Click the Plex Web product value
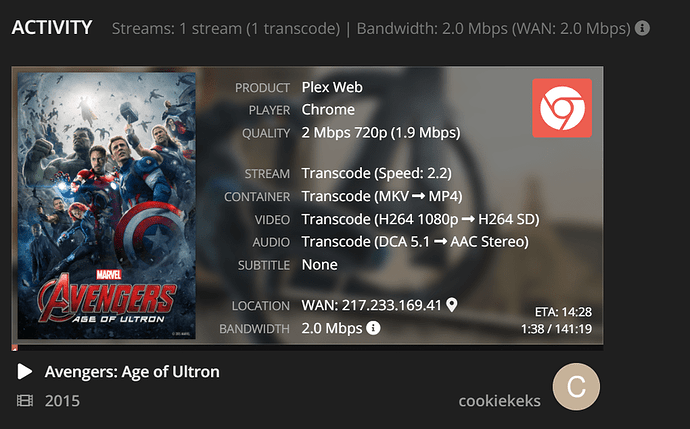690x429 pixels. (332, 88)
